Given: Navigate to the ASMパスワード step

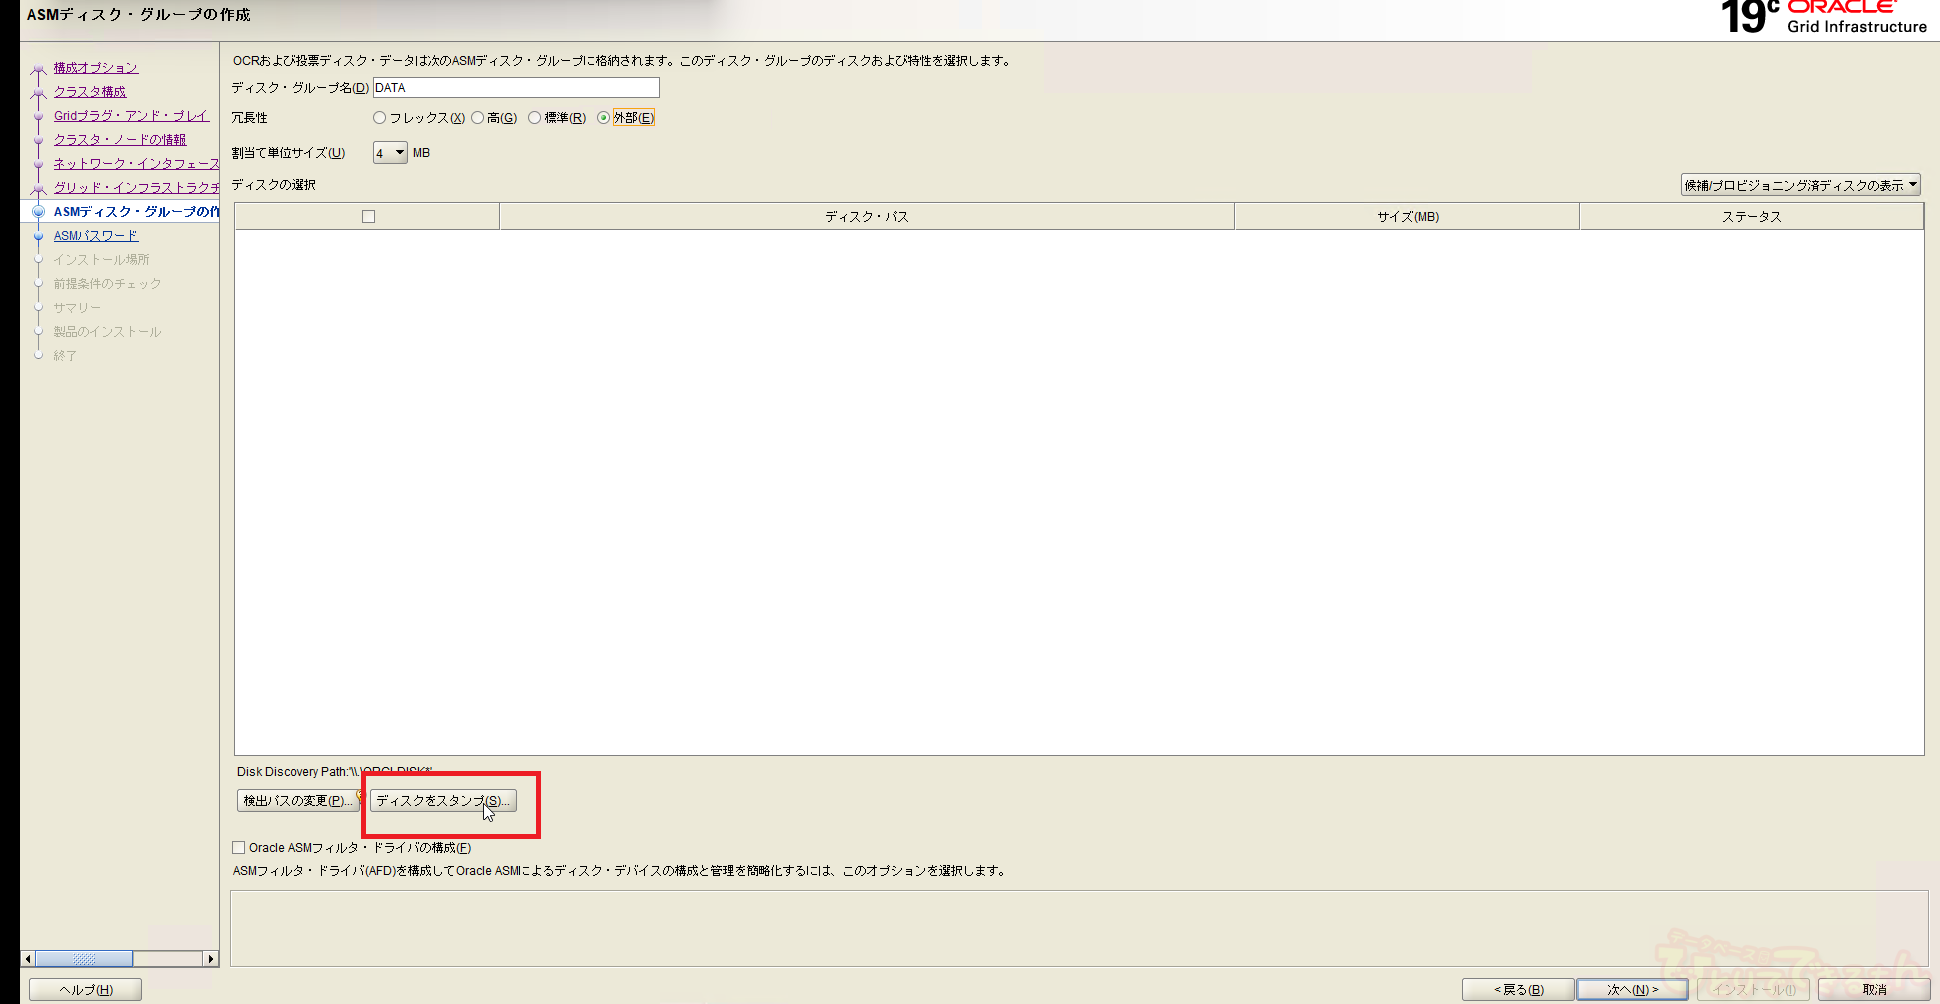Looking at the screenshot, I should click(x=96, y=236).
